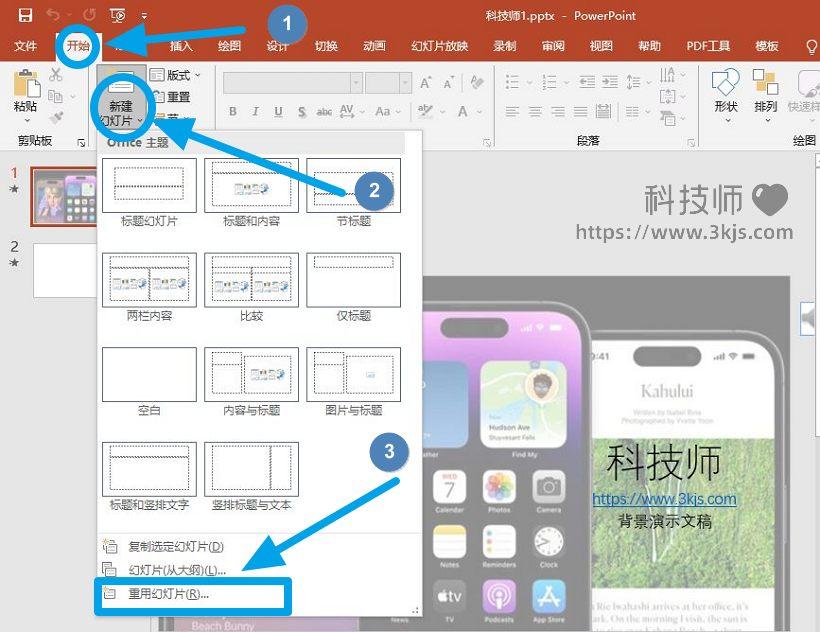Select slide 1 thumbnail in panel

click(64, 197)
